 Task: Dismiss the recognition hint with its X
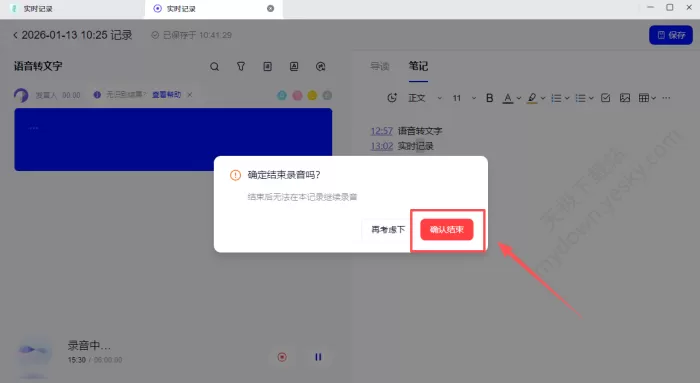point(190,95)
